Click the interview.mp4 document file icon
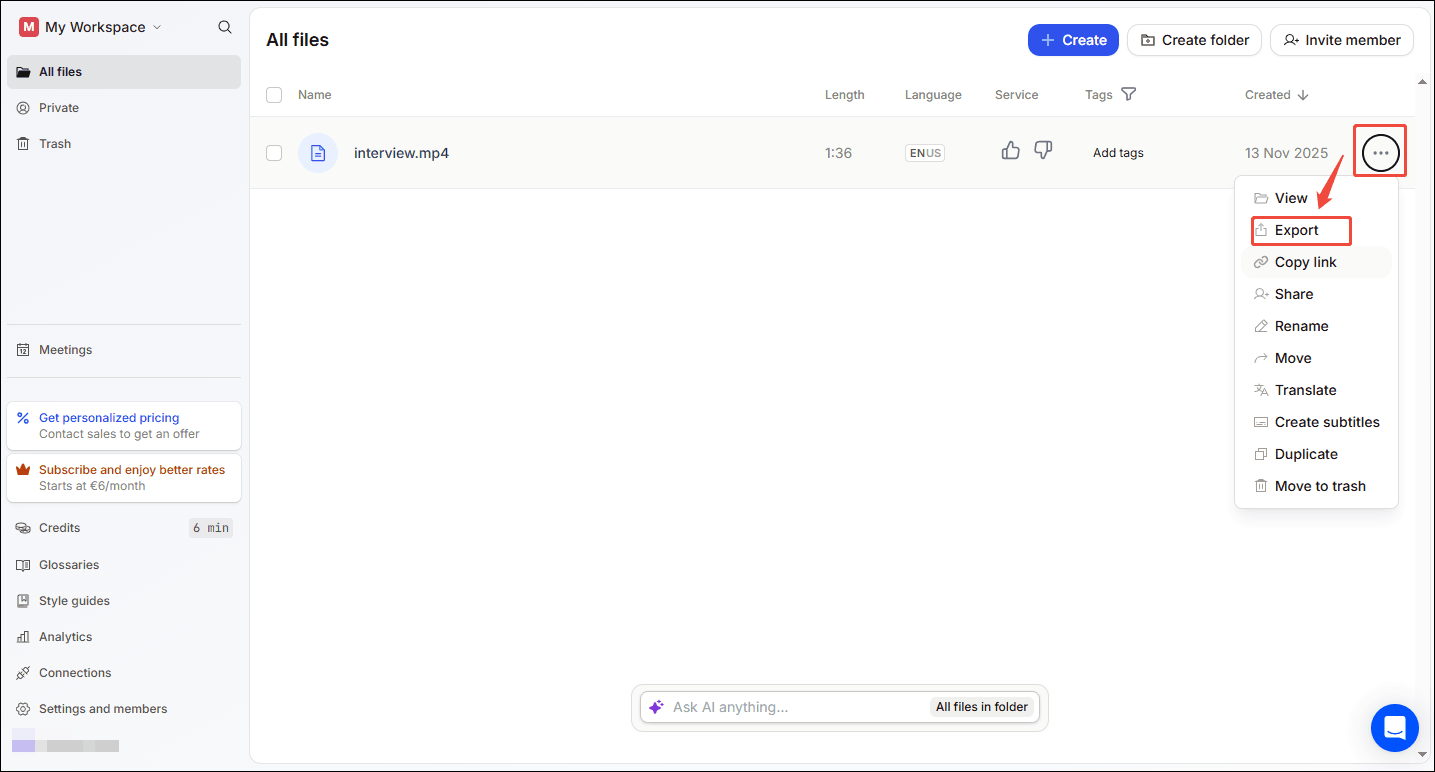Image resolution: width=1435 pixels, height=772 pixels. tap(317, 152)
